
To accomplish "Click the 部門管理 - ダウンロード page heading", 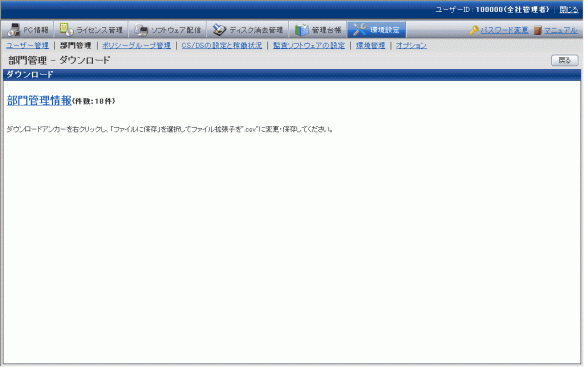I will coord(59,60).
